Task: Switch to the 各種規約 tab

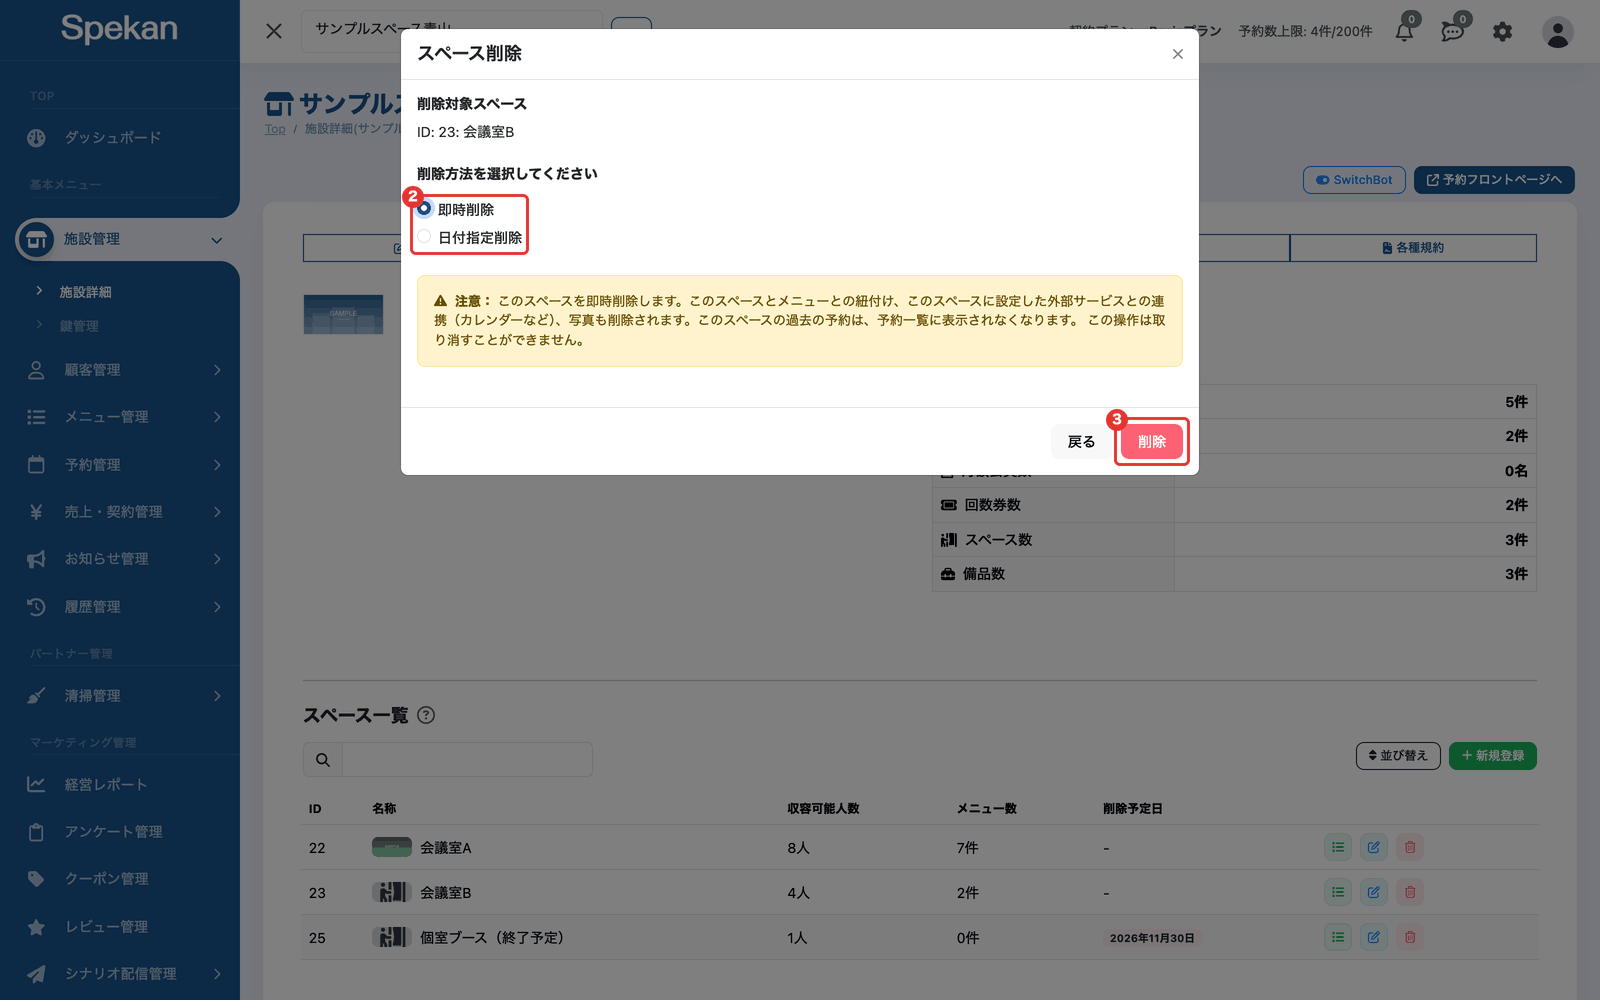Action: (x=1413, y=248)
